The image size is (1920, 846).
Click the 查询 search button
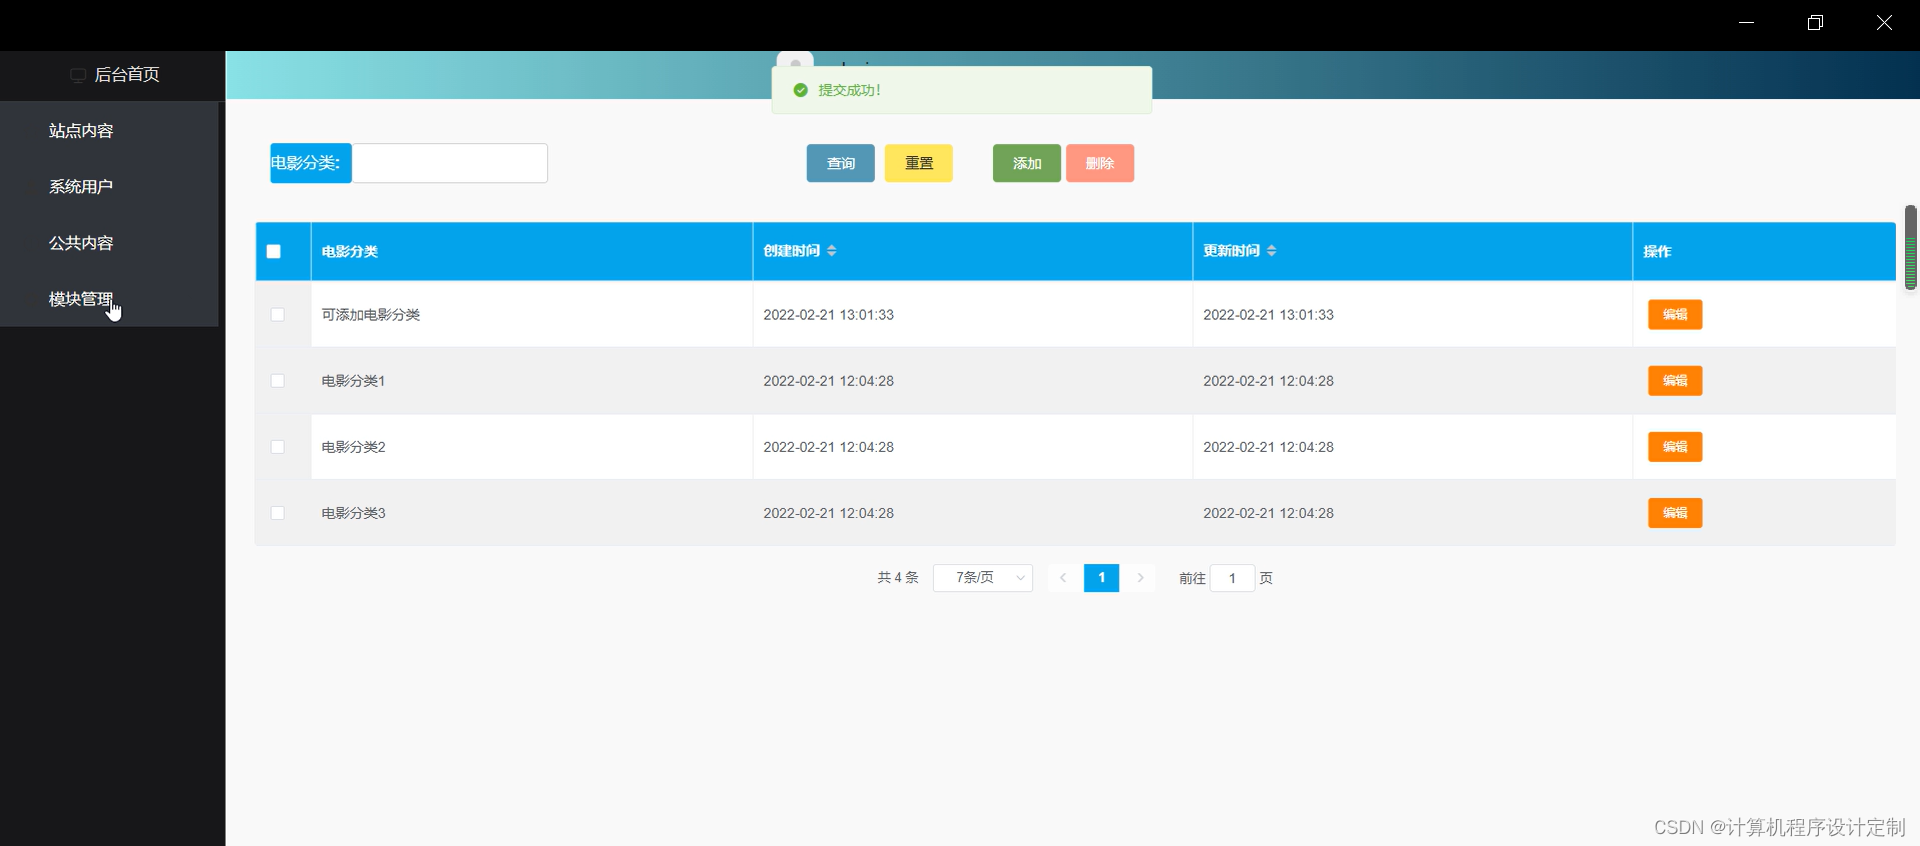pyautogui.click(x=841, y=163)
